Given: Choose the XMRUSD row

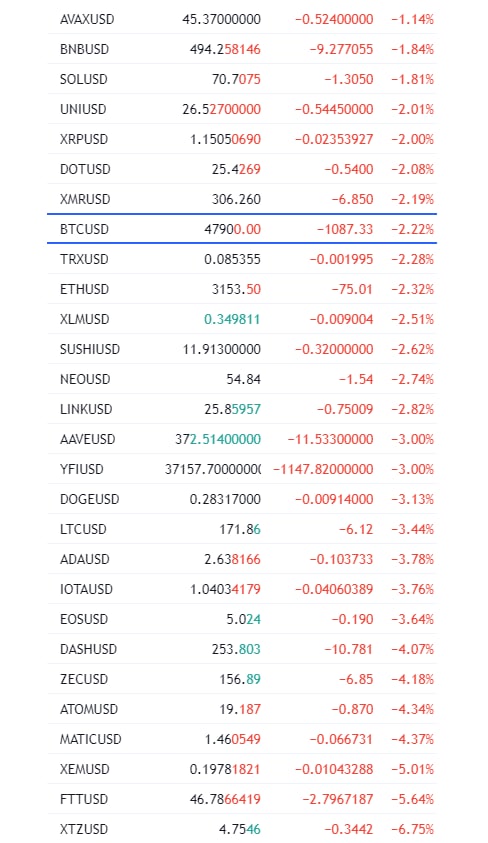Looking at the screenshot, I should [242, 199].
